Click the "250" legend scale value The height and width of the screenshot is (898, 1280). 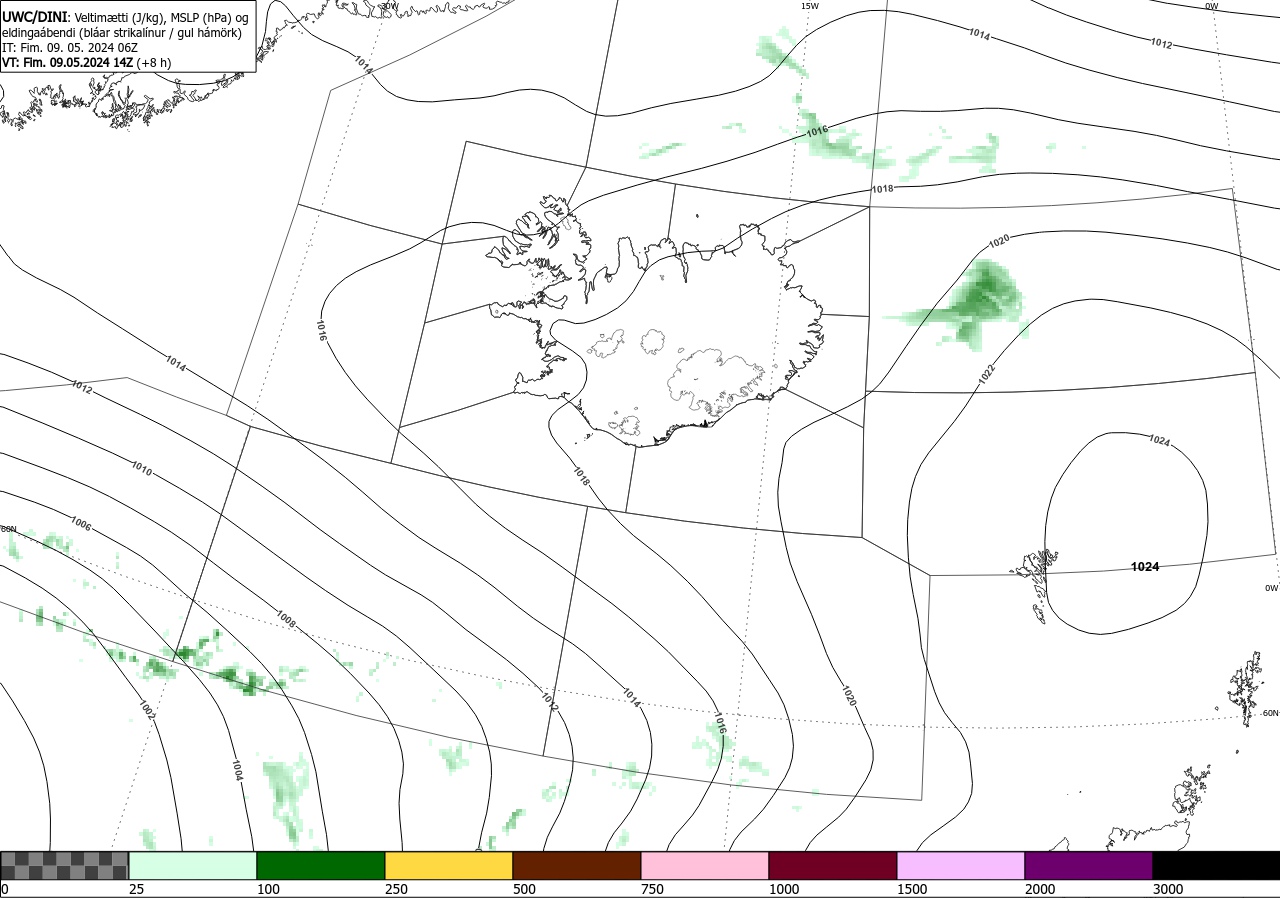tap(395, 889)
